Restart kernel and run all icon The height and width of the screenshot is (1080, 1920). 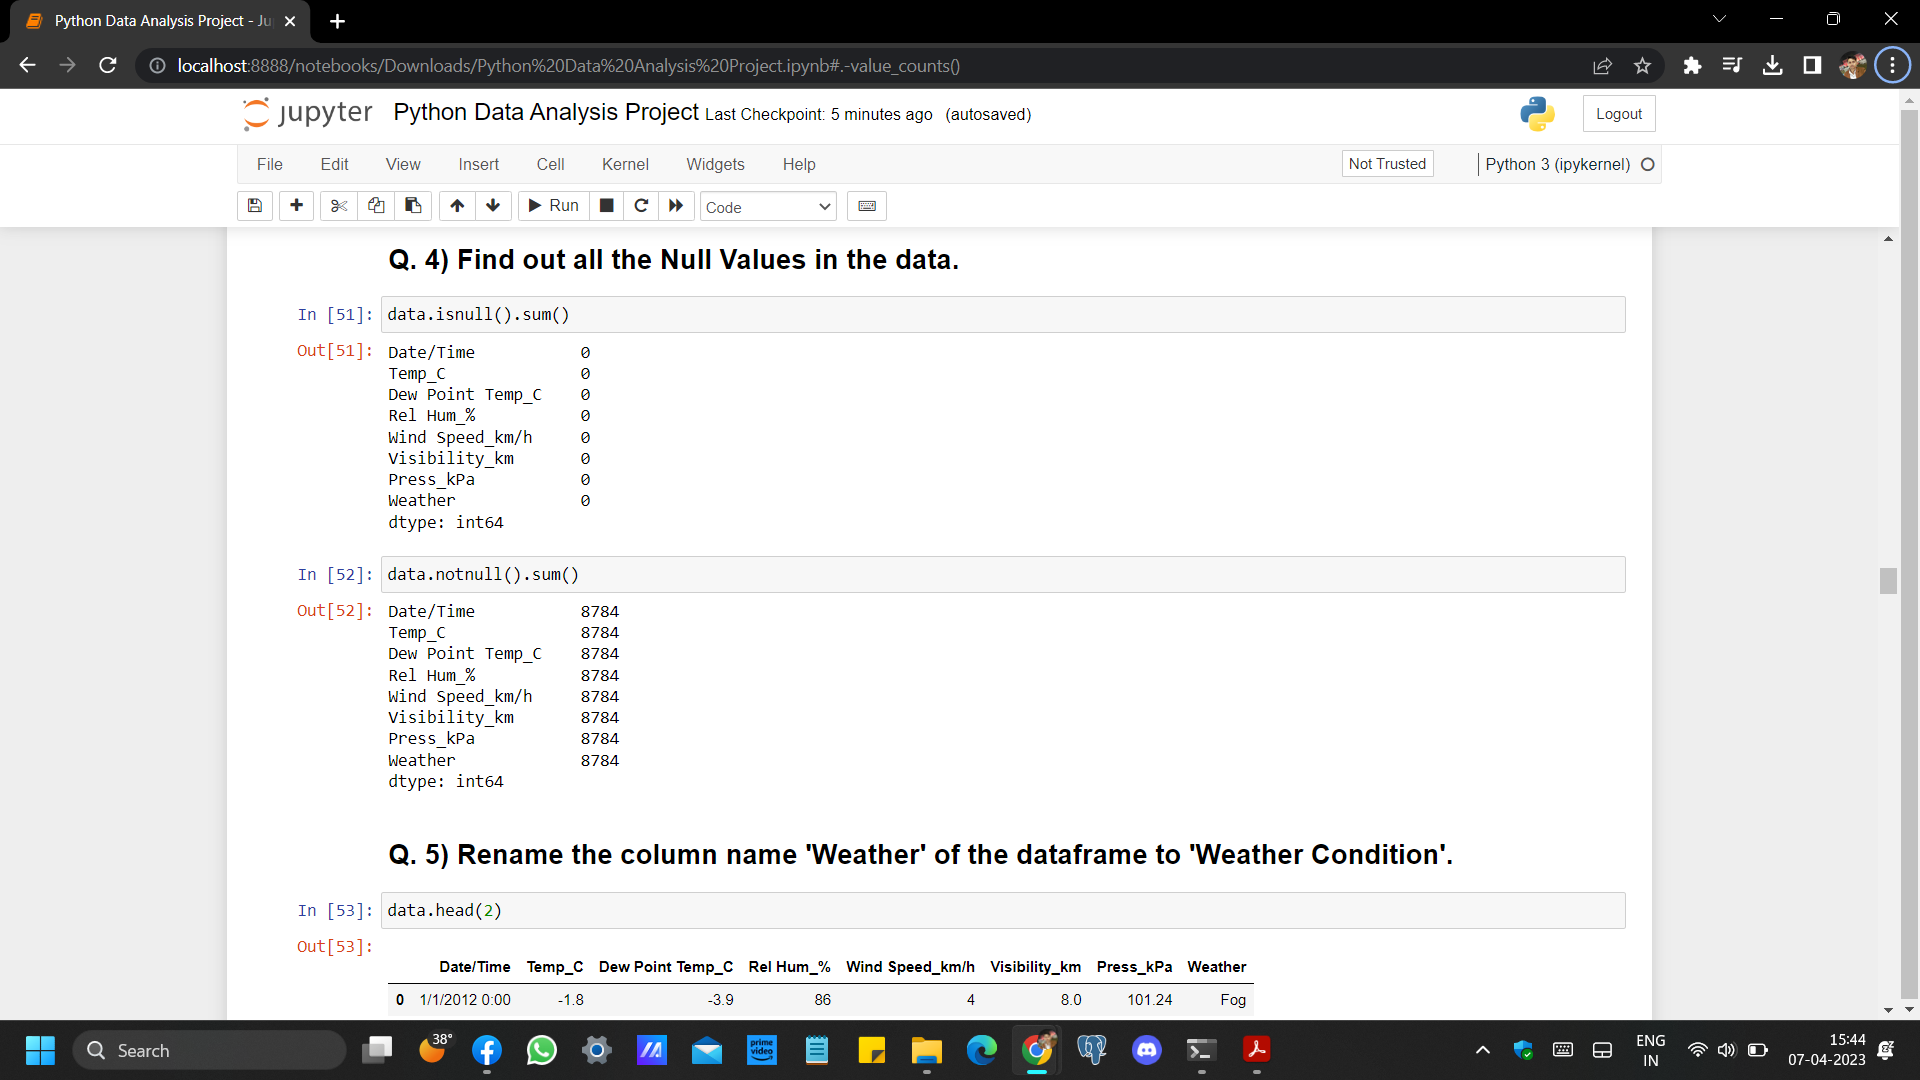[x=676, y=206]
